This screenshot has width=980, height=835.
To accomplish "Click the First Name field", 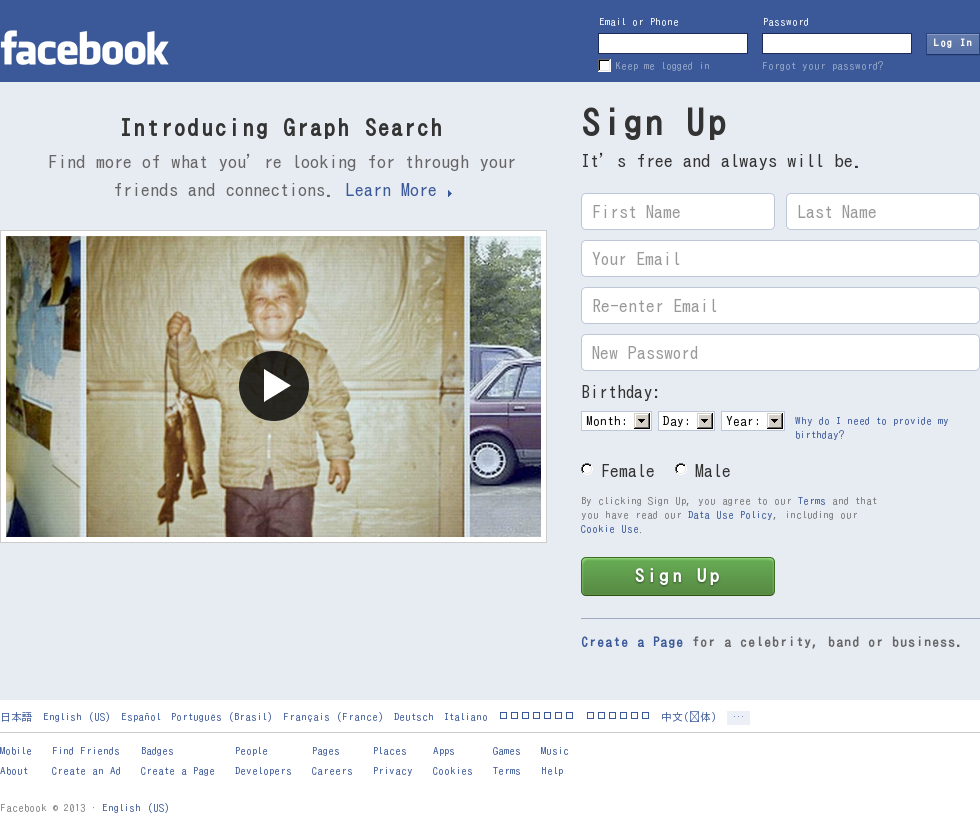I will 678,212.
